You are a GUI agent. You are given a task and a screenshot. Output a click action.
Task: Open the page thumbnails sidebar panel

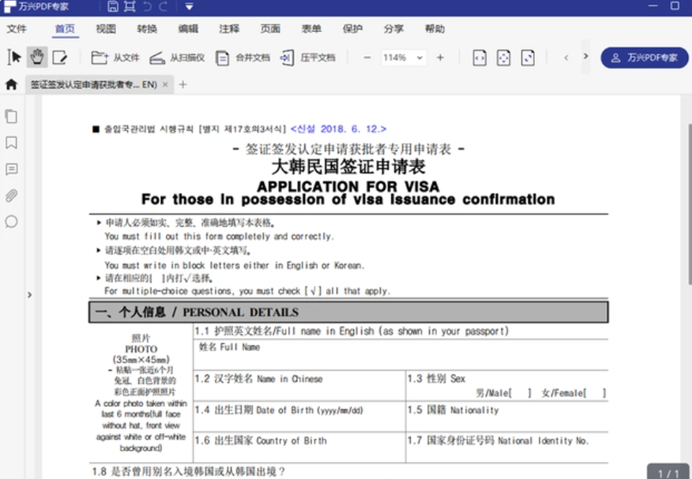[x=11, y=117]
